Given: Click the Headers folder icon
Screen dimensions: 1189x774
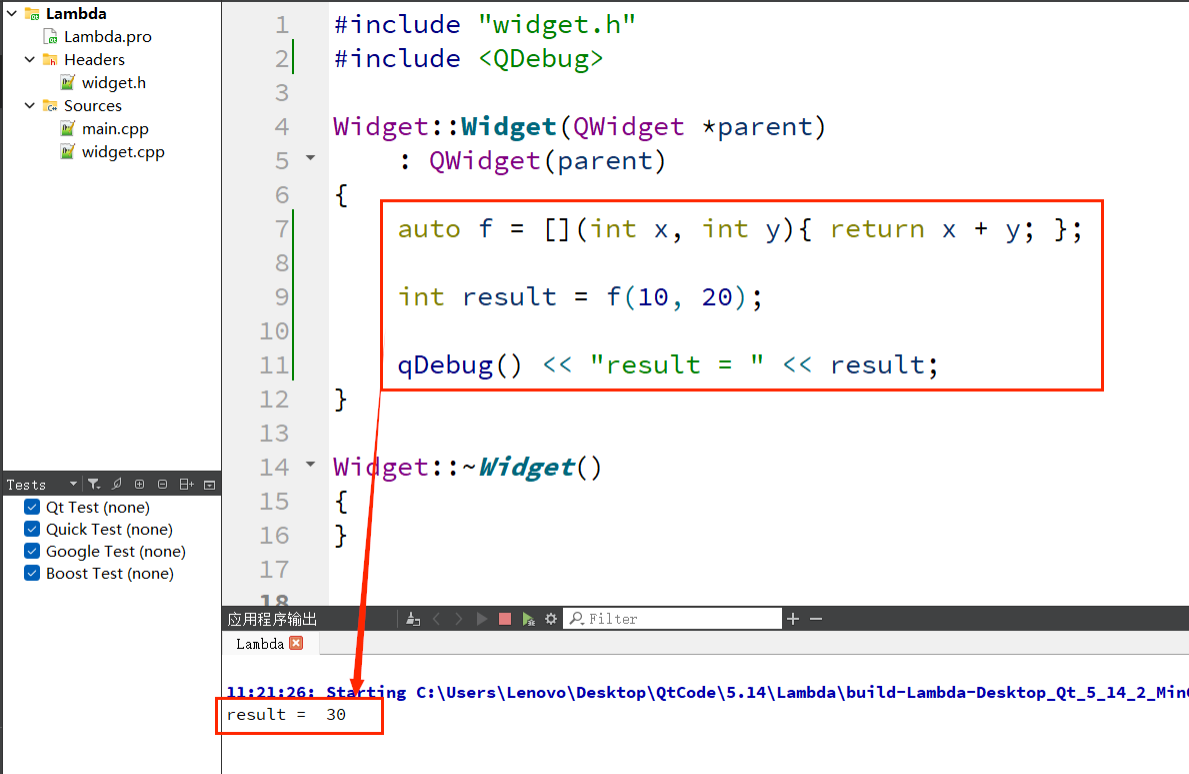Looking at the screenshot, I should tap(50, 59).
